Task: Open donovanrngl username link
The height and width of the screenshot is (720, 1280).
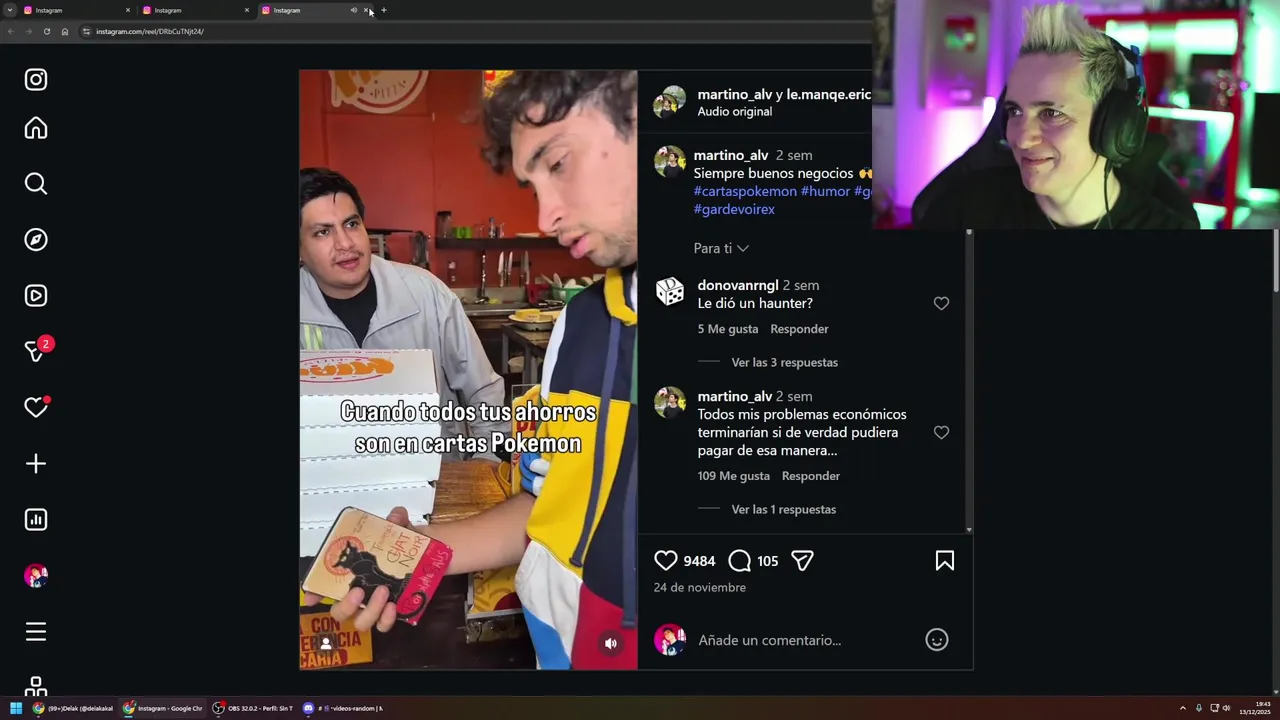Action: pos(738,285)
